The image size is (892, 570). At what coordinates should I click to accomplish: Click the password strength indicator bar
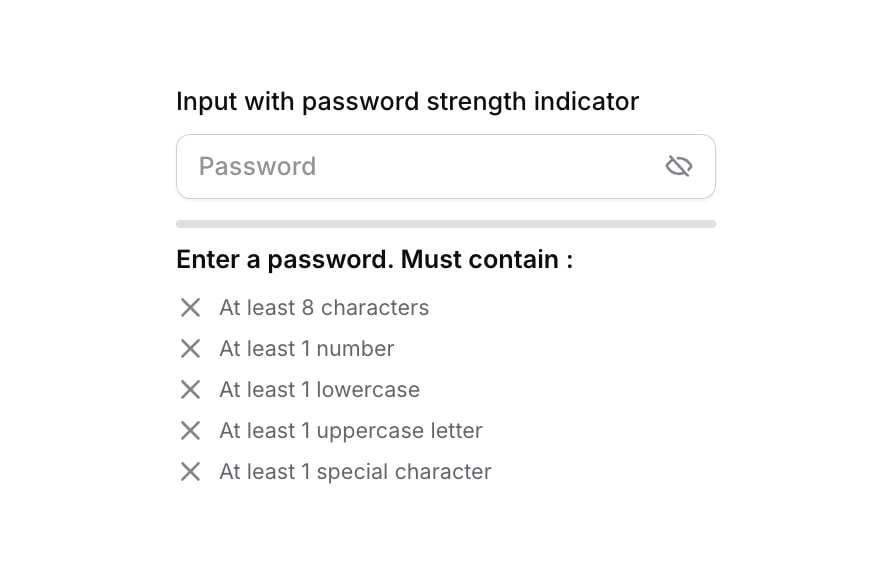[x=445, y=224]
